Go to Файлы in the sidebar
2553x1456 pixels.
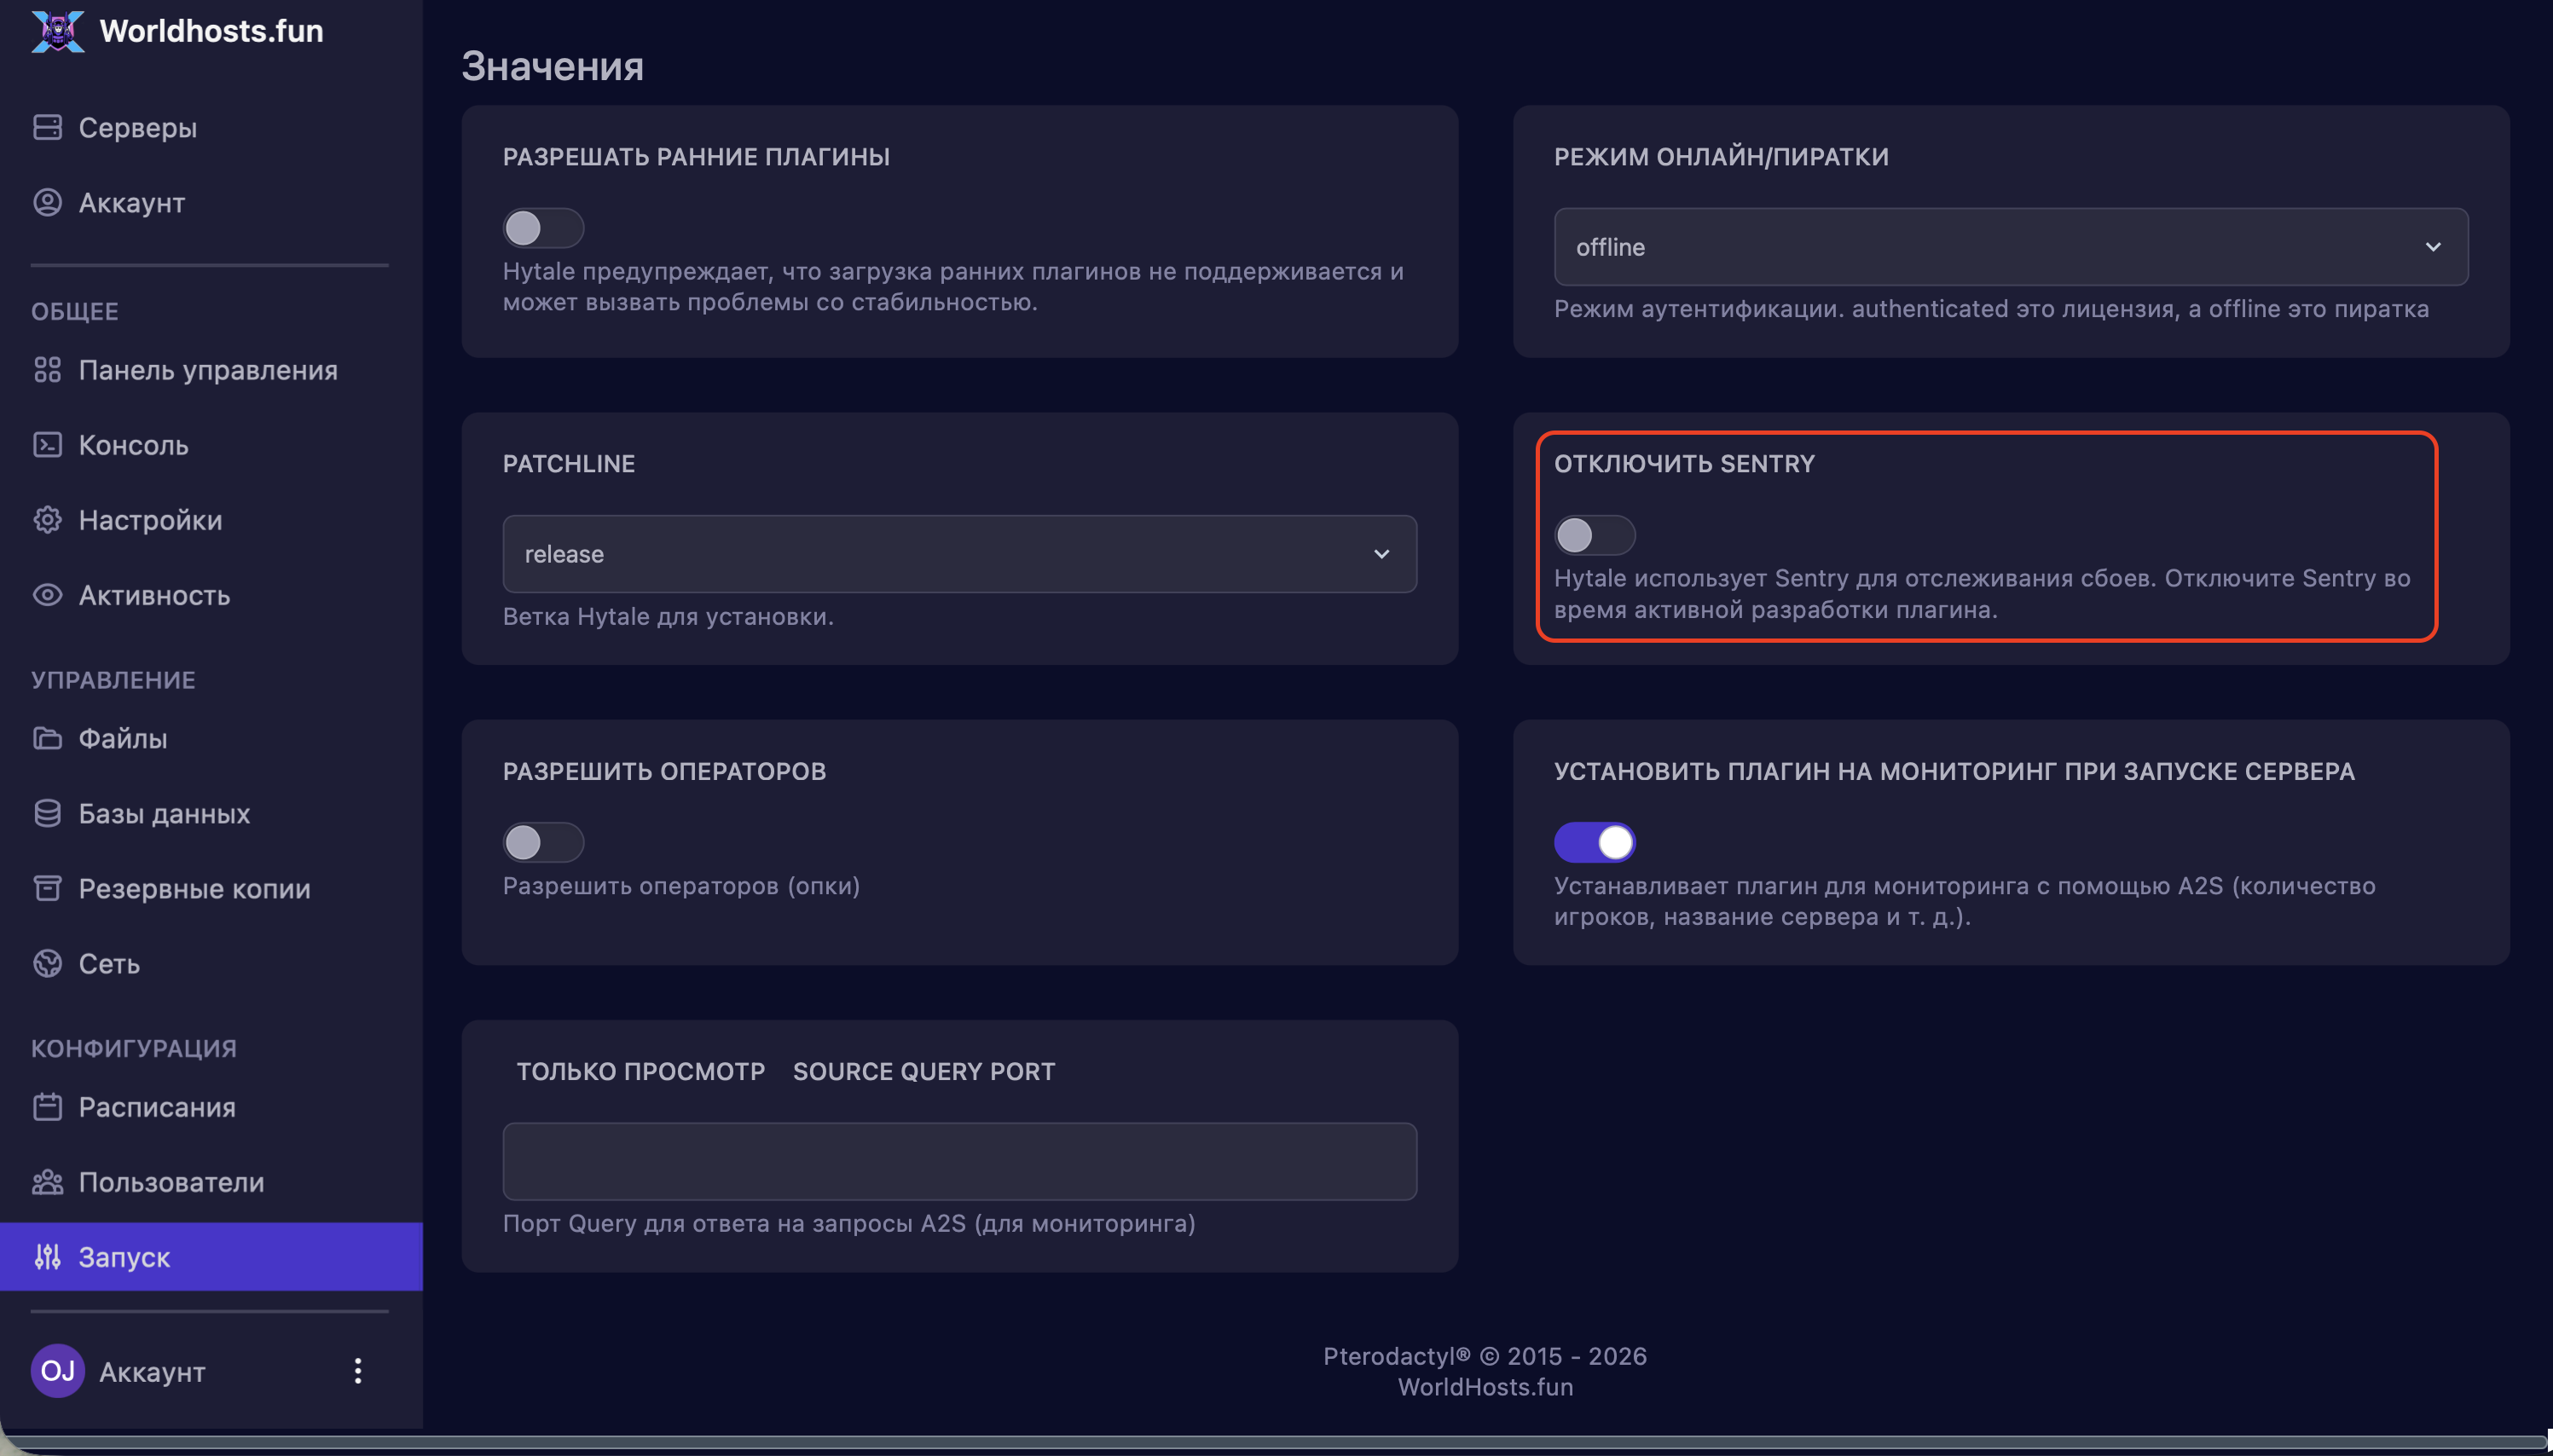pyautogui.click(x=123, y=738)
